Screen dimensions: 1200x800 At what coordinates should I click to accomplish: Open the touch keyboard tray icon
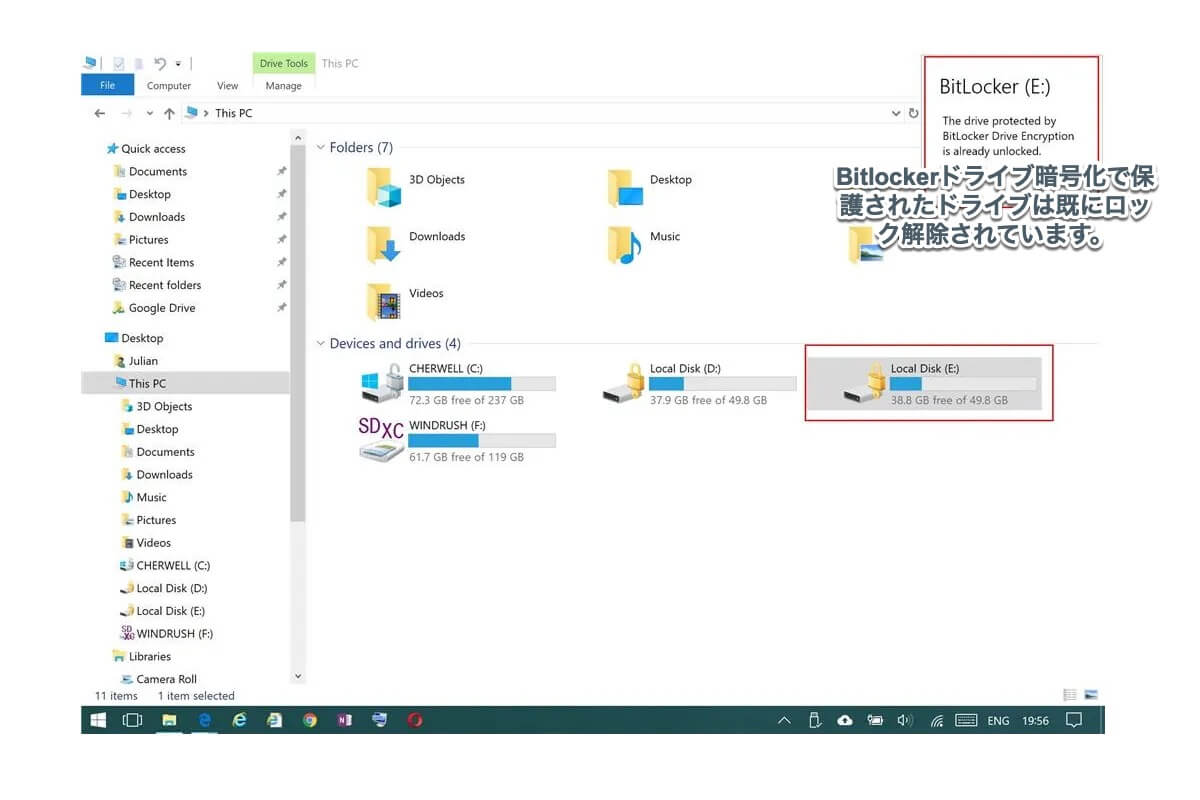tap(966, 720)
